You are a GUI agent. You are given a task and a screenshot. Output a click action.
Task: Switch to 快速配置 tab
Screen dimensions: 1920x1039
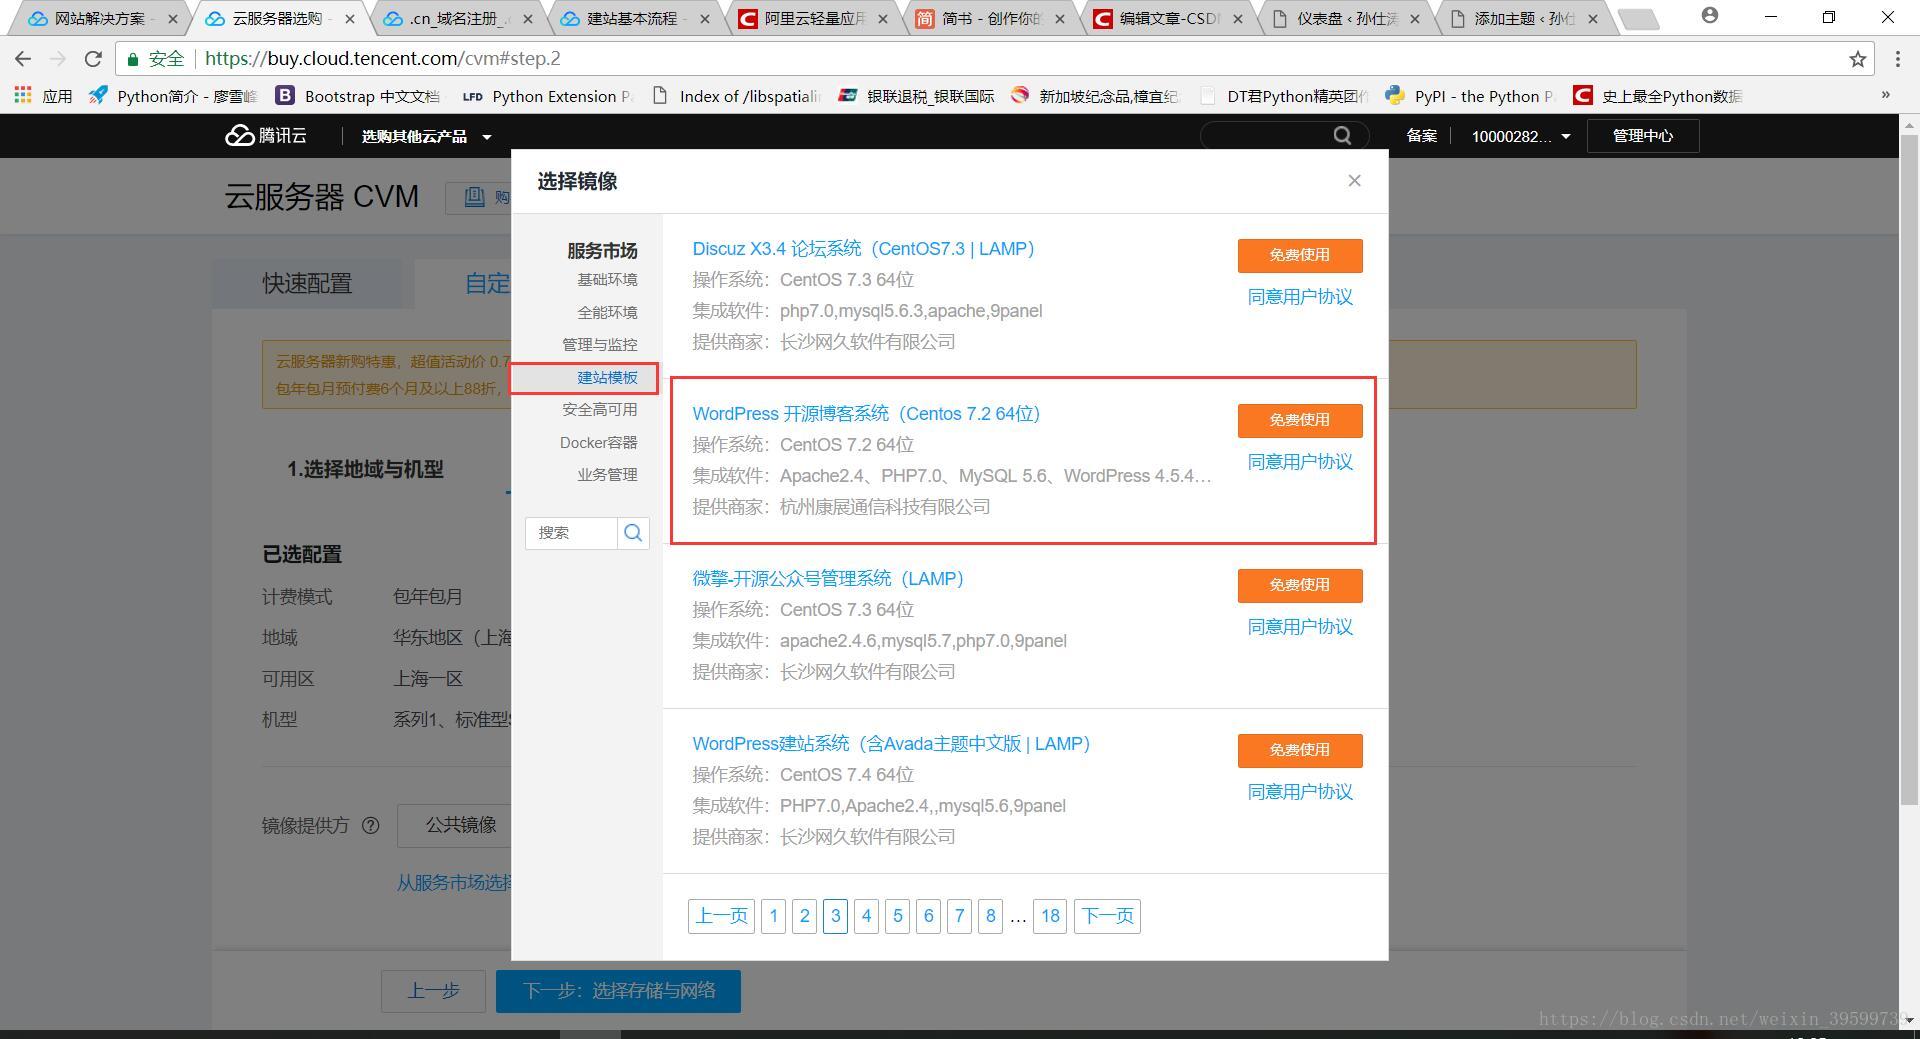pyautogui.click(x=307, y=284)
